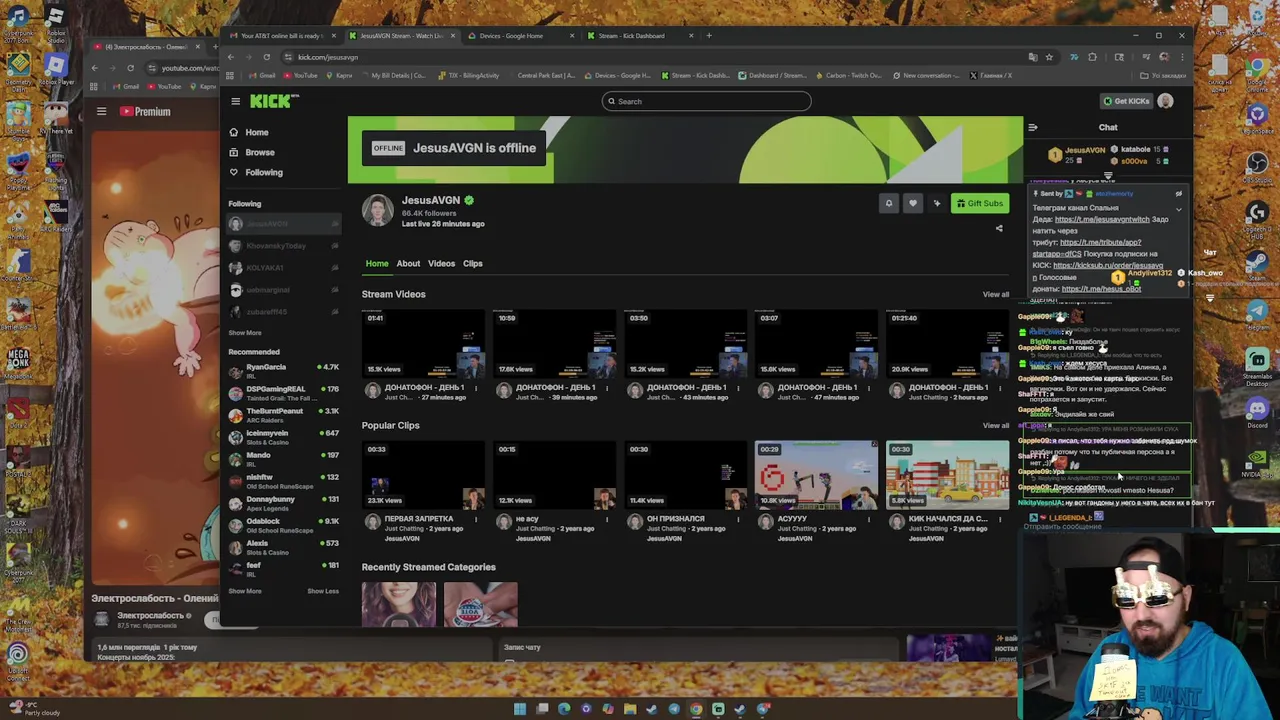This screenshot has width=1280, height=720.
Task: Collapse the chat panel arrow icon
Action: [1033, 127]
